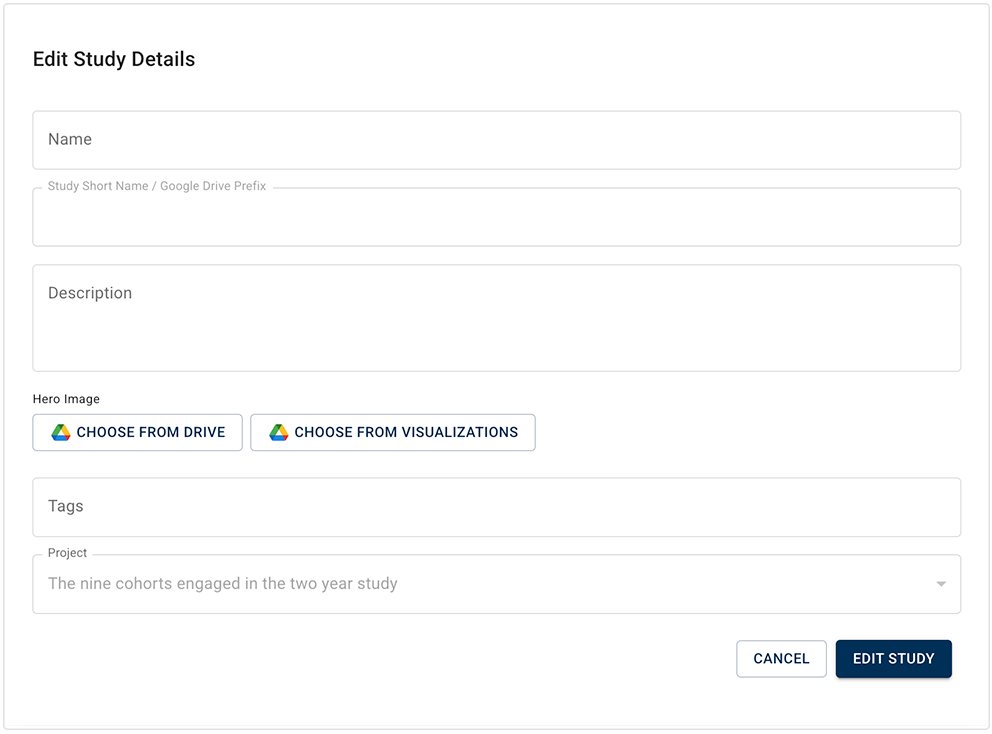Submit with the Edit Study button
992x734 pixels.
[x=893, y=659]
